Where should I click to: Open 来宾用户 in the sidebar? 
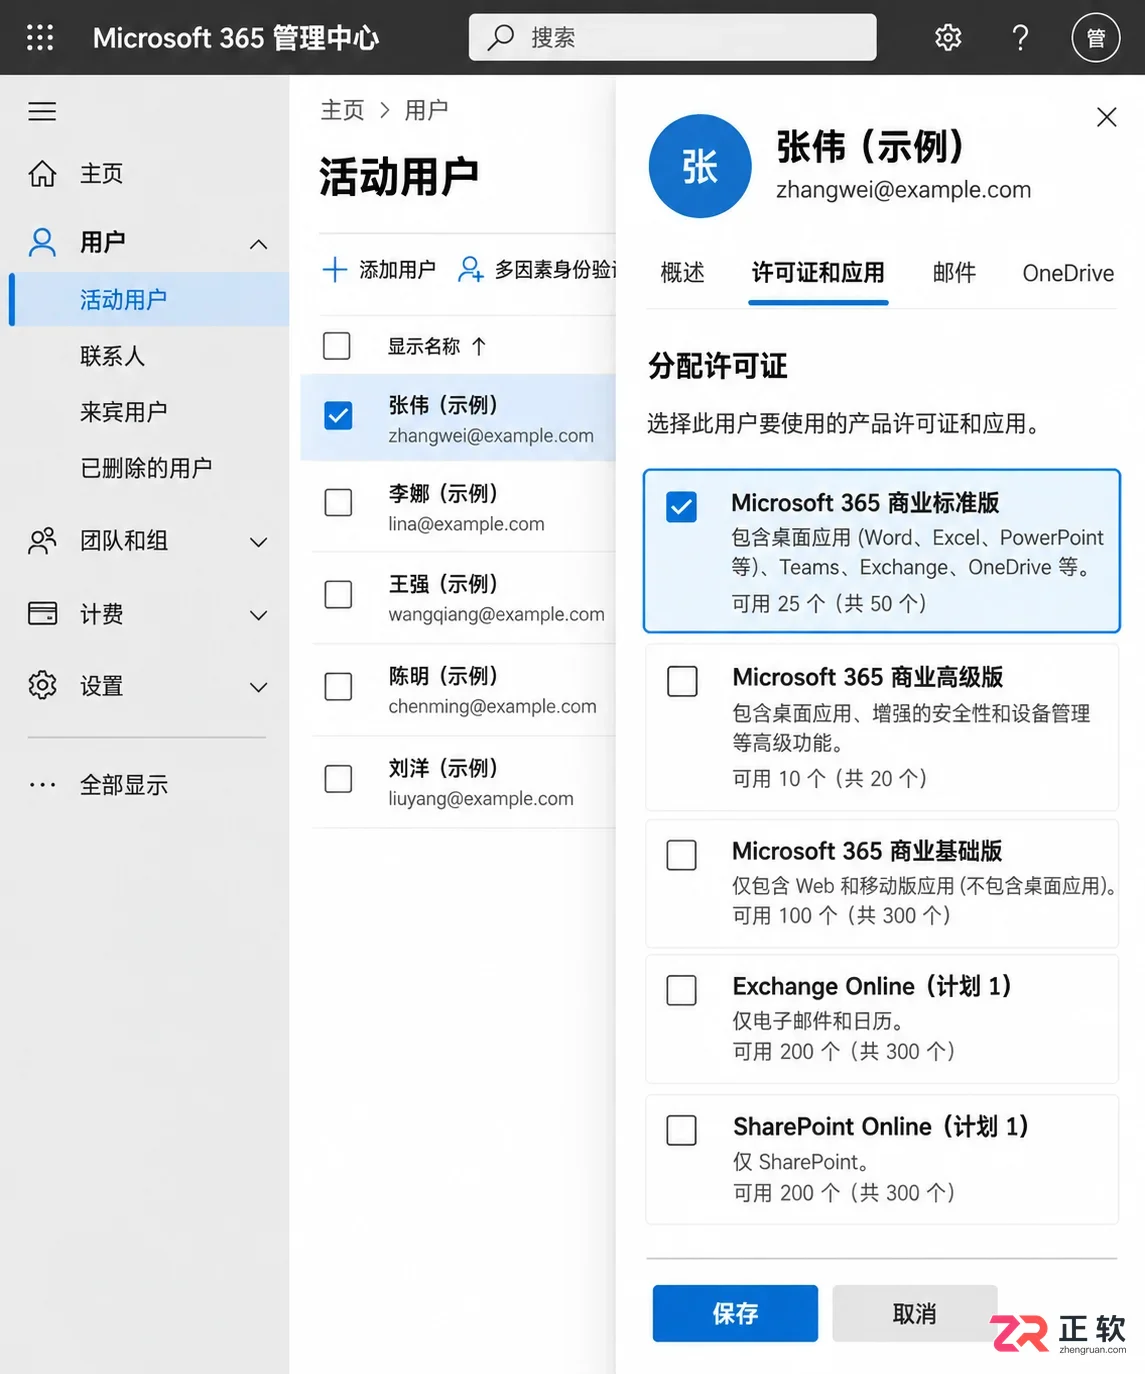124,412
